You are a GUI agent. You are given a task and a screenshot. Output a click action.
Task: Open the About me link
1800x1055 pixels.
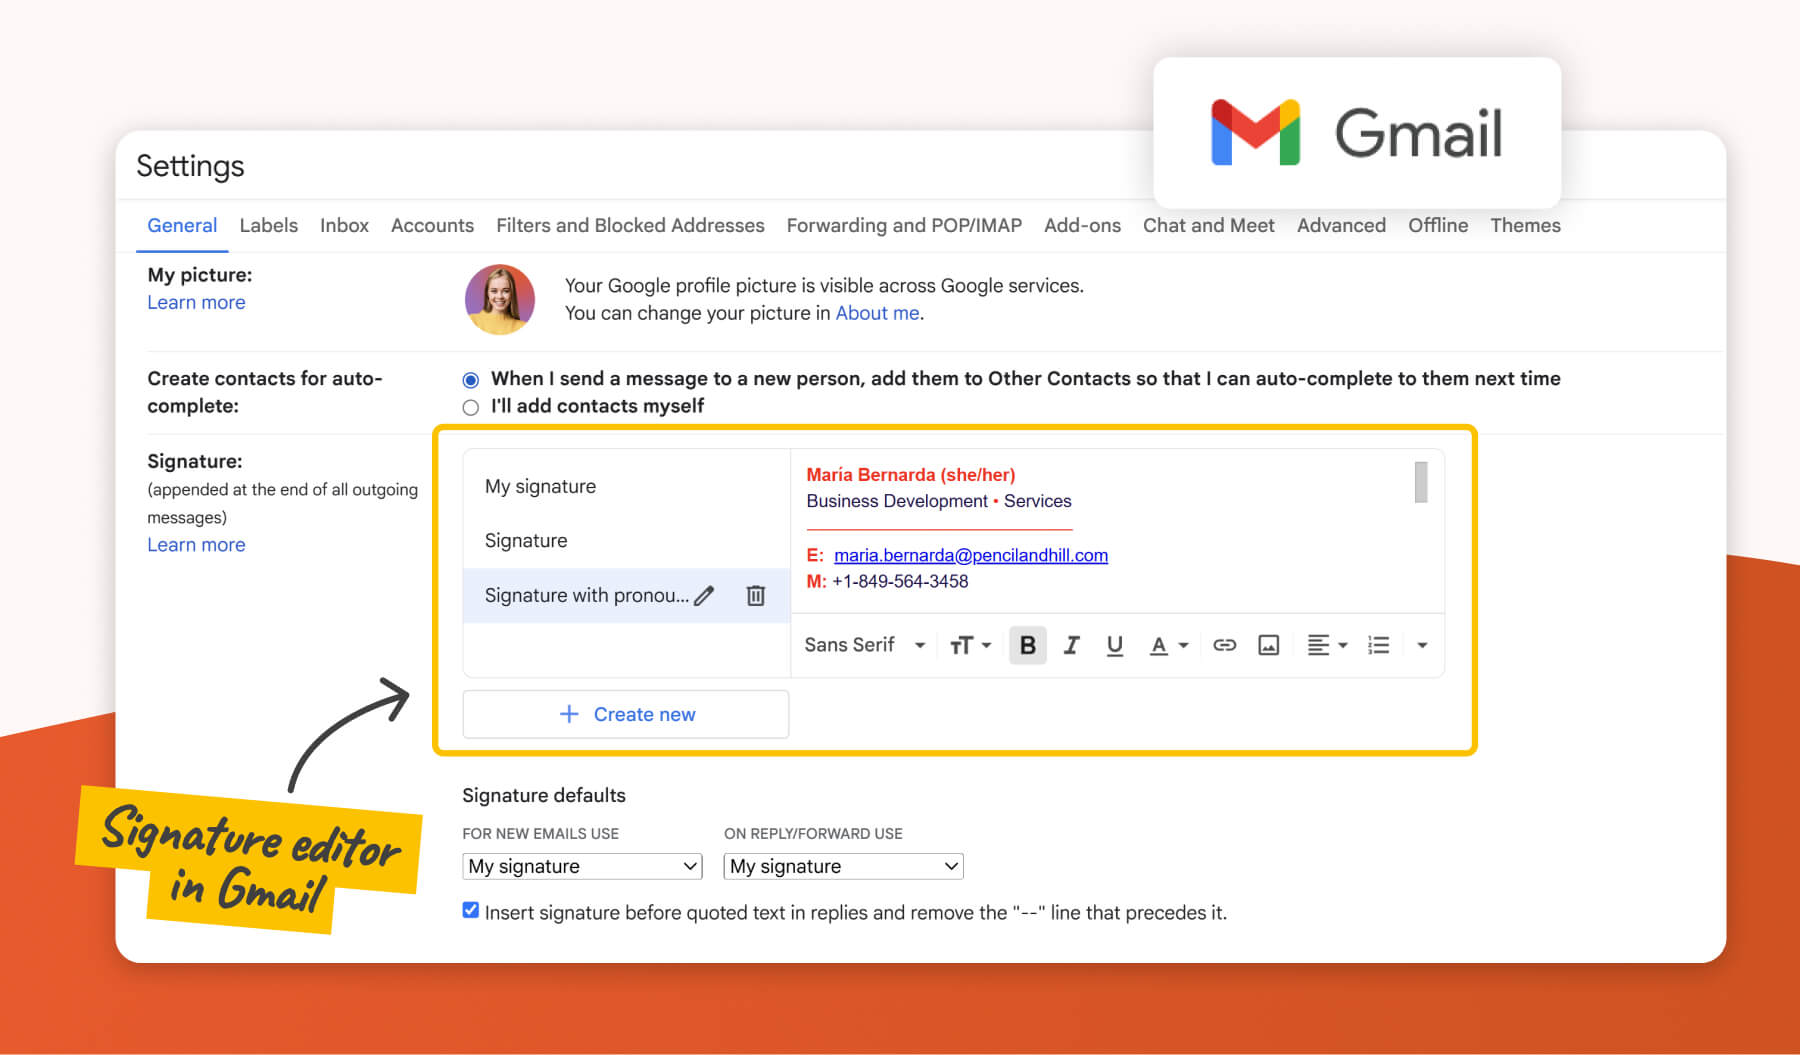point(877,313)
